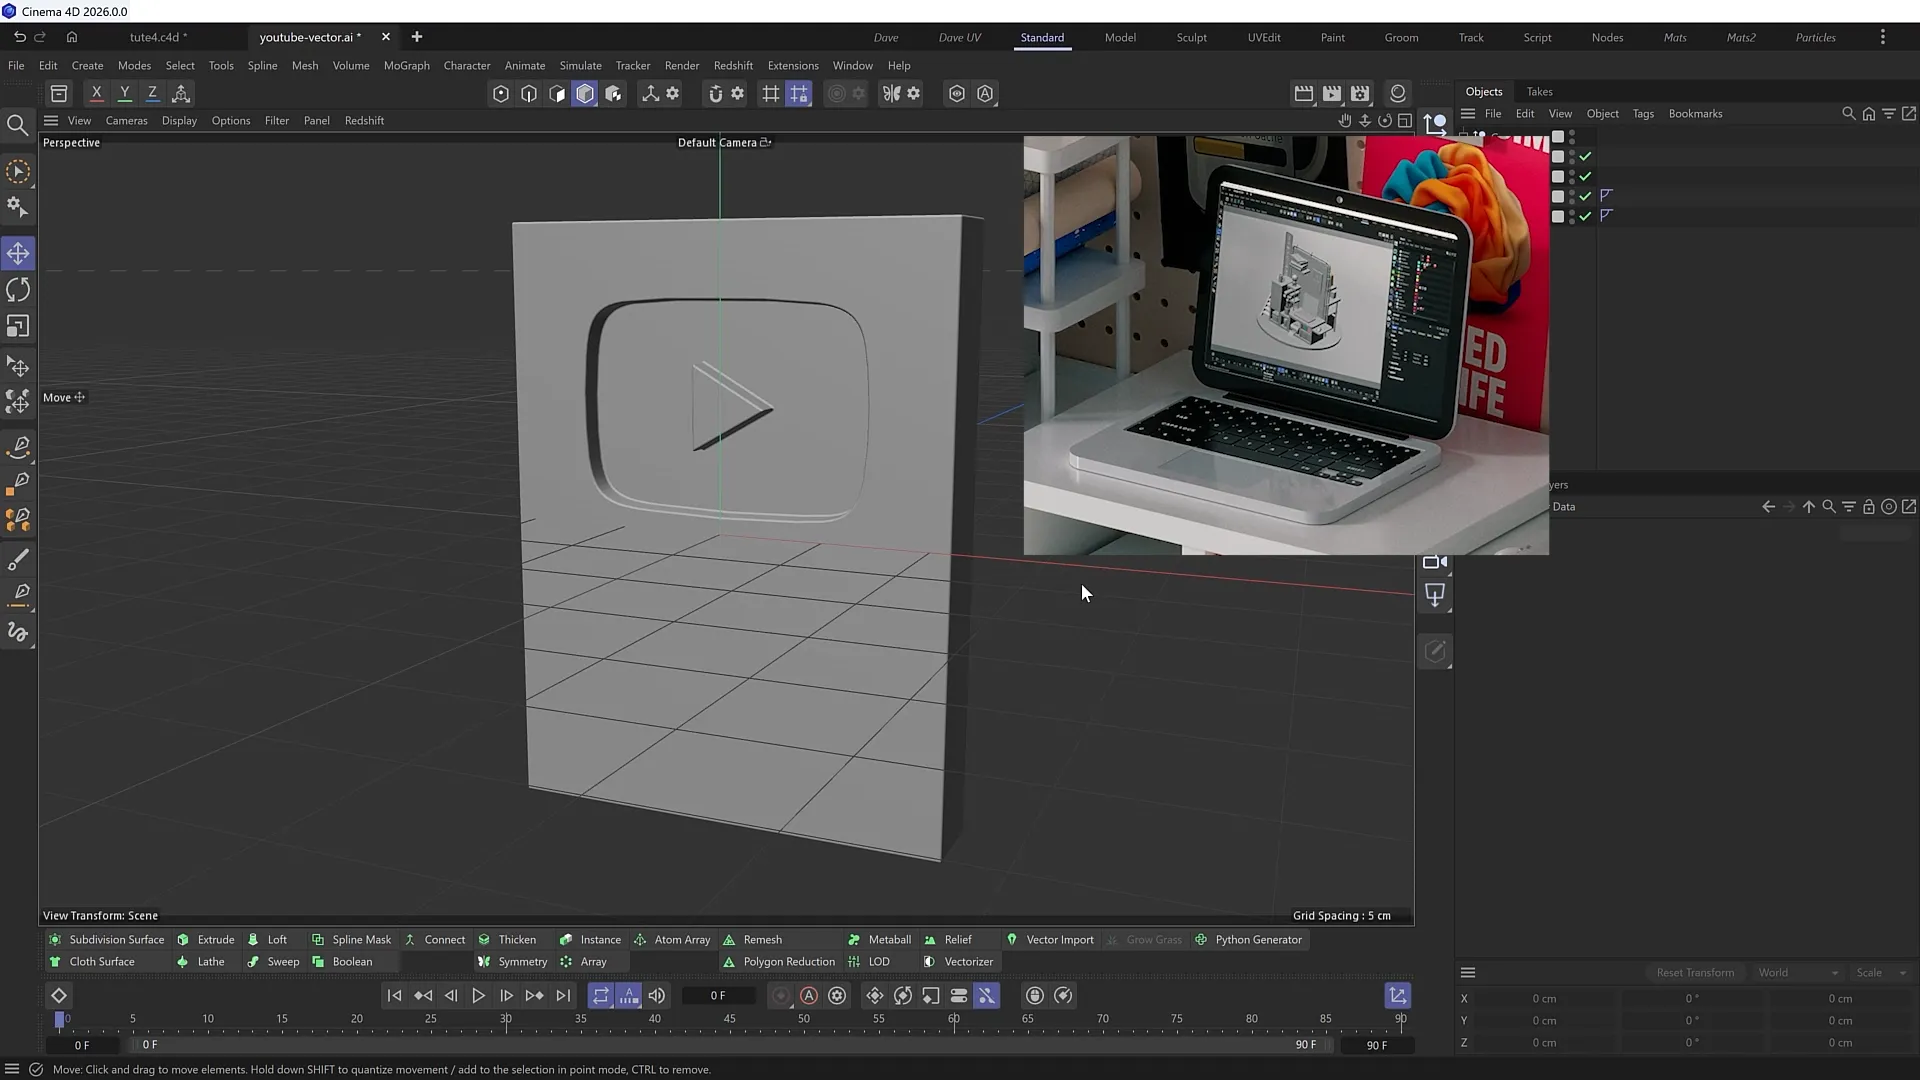The height and width of the screenshot is (1080, 1920).
Task: Play the animation forward
Action: (x=478, y=995)
